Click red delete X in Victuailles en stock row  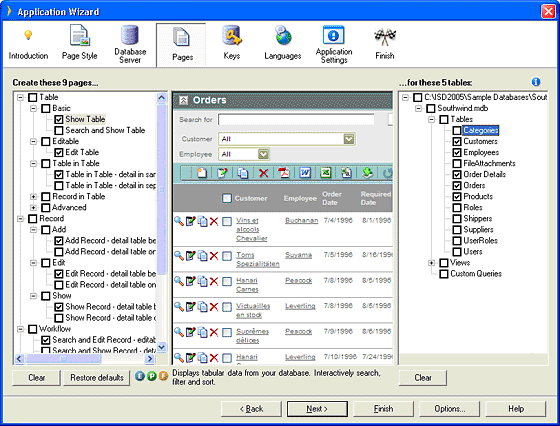(x=214, y=307)
